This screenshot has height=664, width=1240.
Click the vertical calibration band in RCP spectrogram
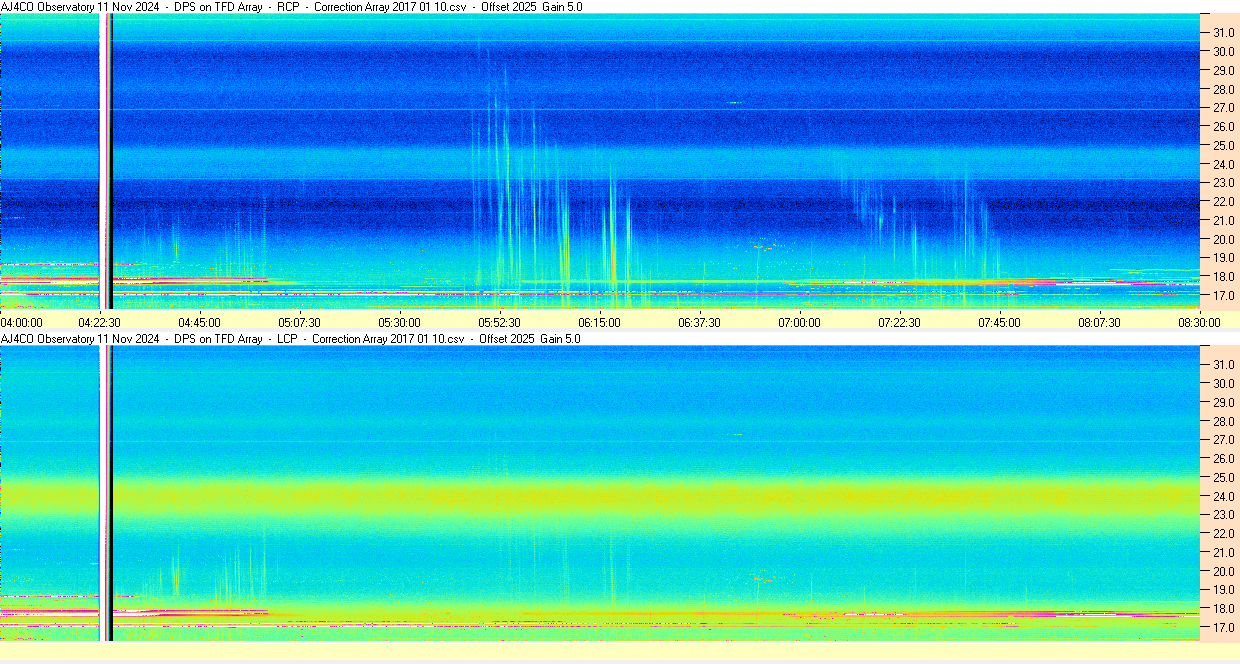pos(106,161)
